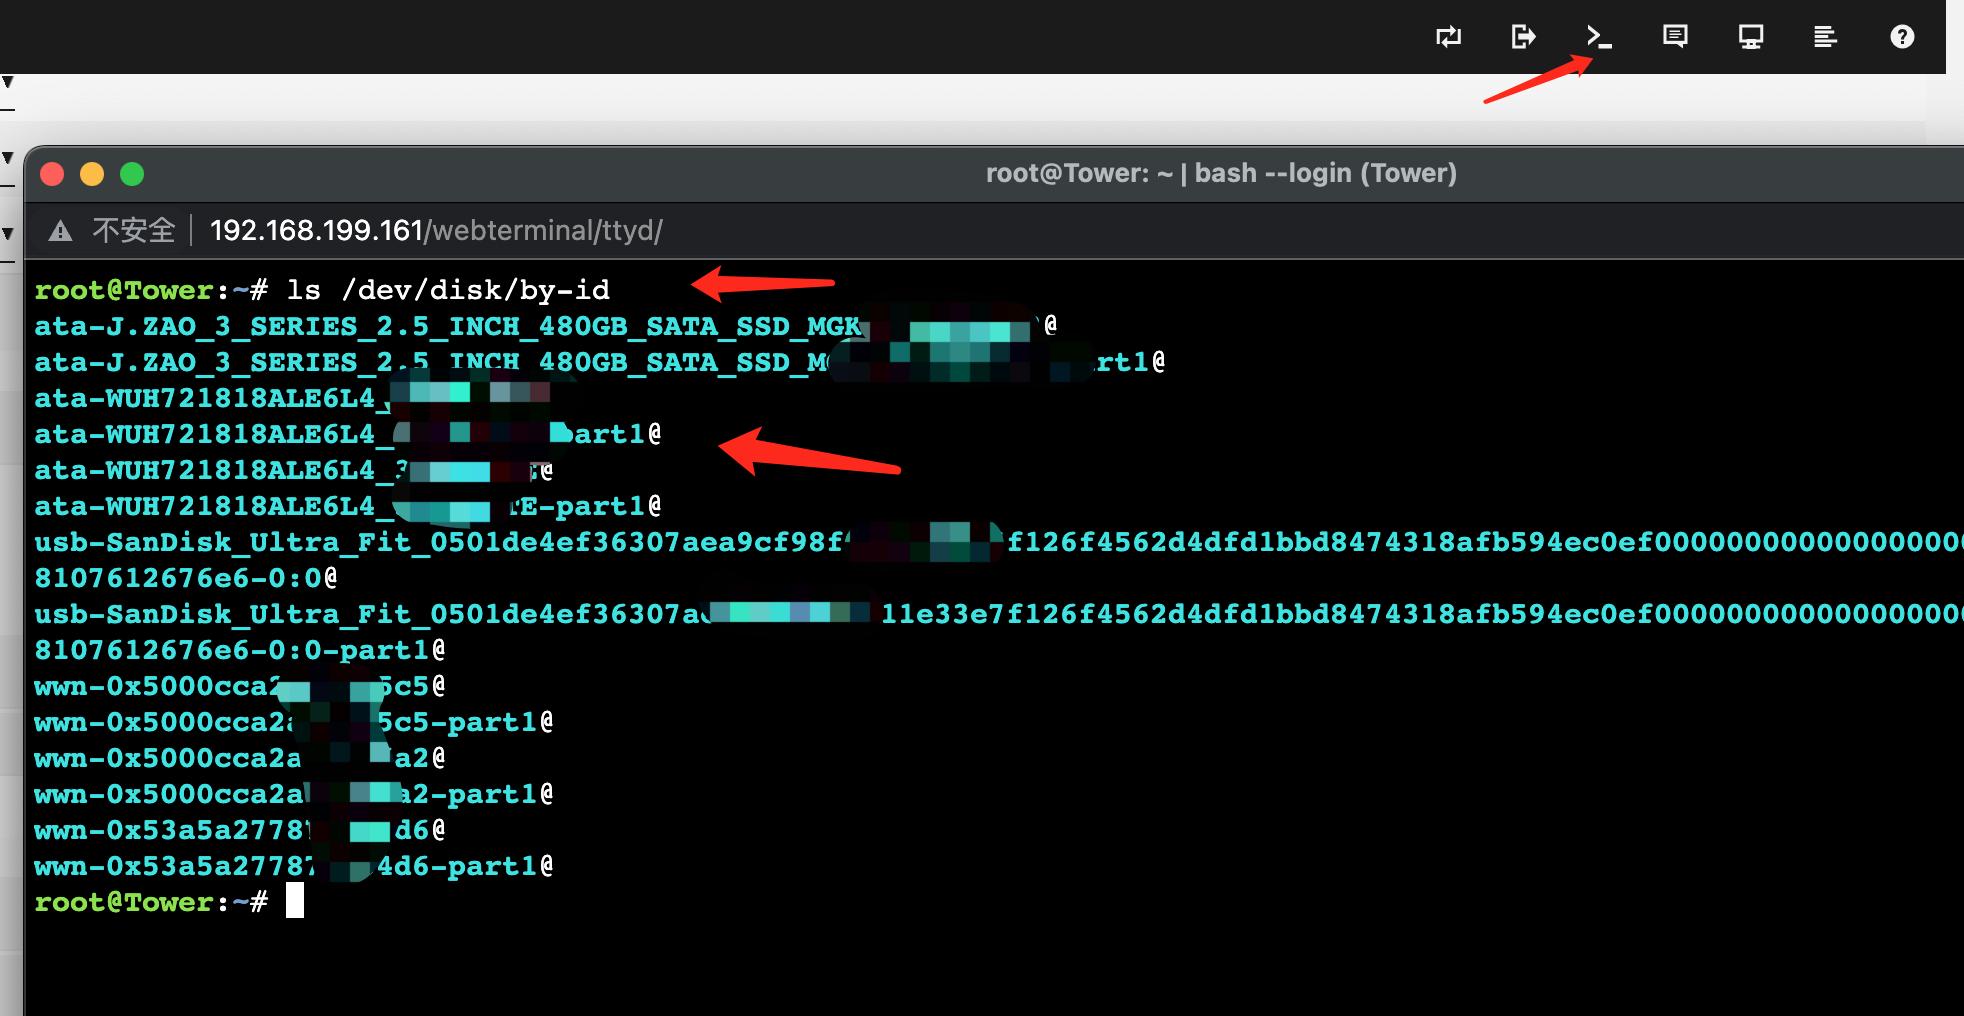The width and height of the screenshot is (1964, 1016).
Task: Click the terminal window title bar
Action: pos(1222,173)
